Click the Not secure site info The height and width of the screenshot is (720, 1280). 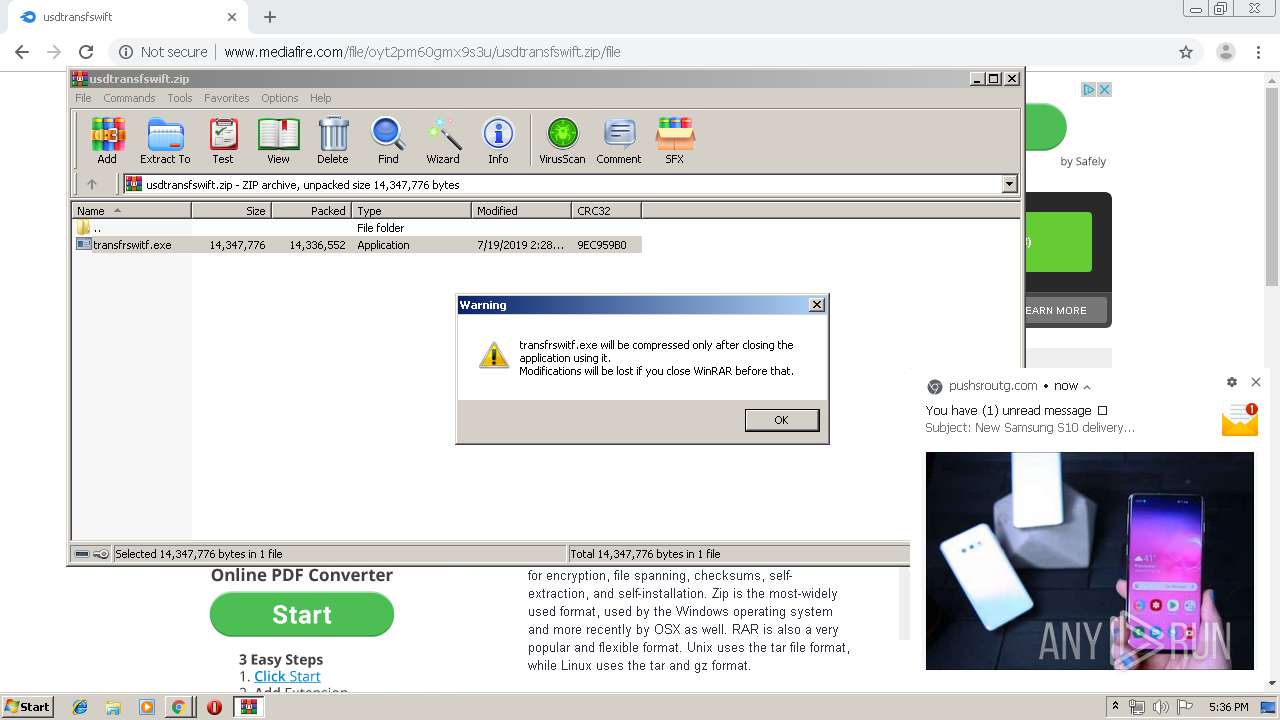[163, 52]
